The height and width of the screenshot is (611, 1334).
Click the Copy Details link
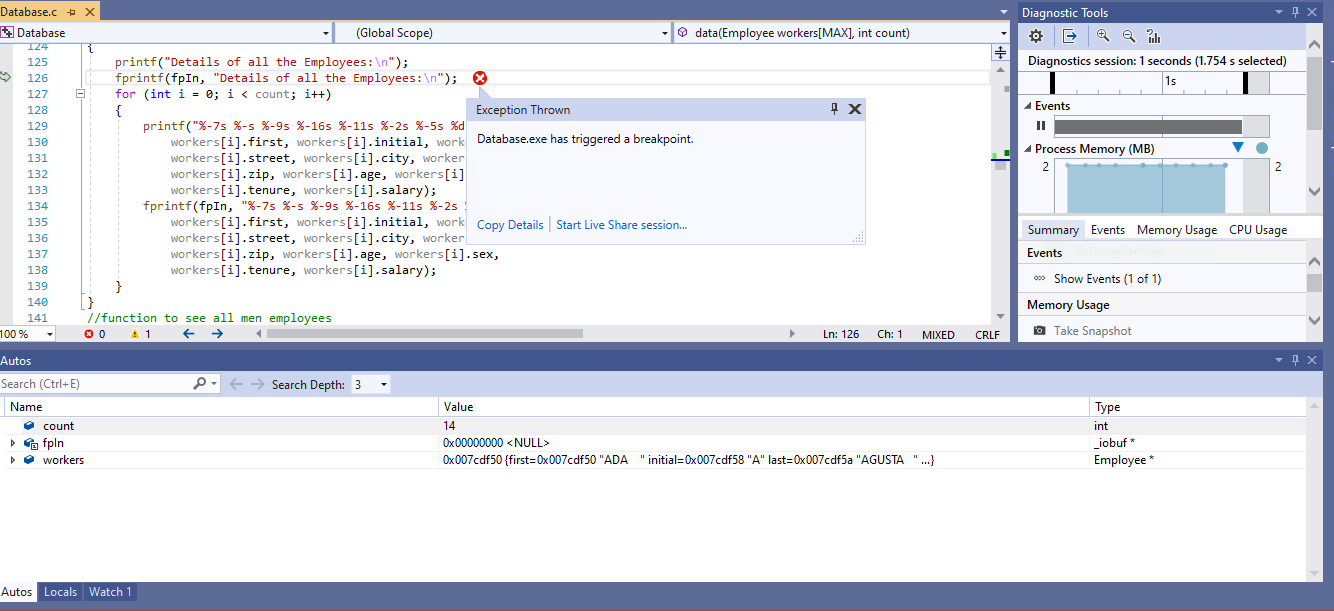pyautogui.click(x=510, y=225)
